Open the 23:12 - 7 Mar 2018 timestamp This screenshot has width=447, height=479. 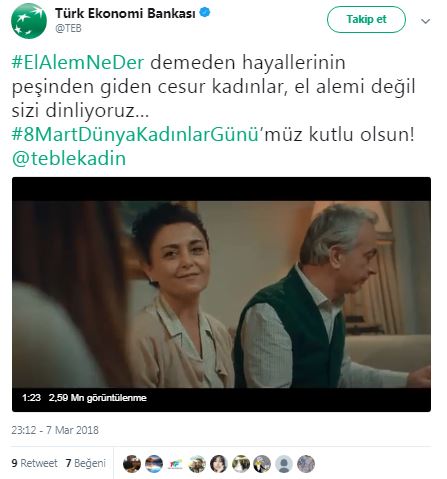click(55, 430)
